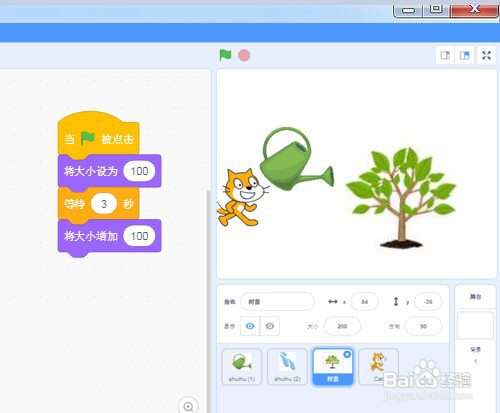Click the horizontal x-position arrows icon
This screenshot has height=413, width=500.
(333, 302)
